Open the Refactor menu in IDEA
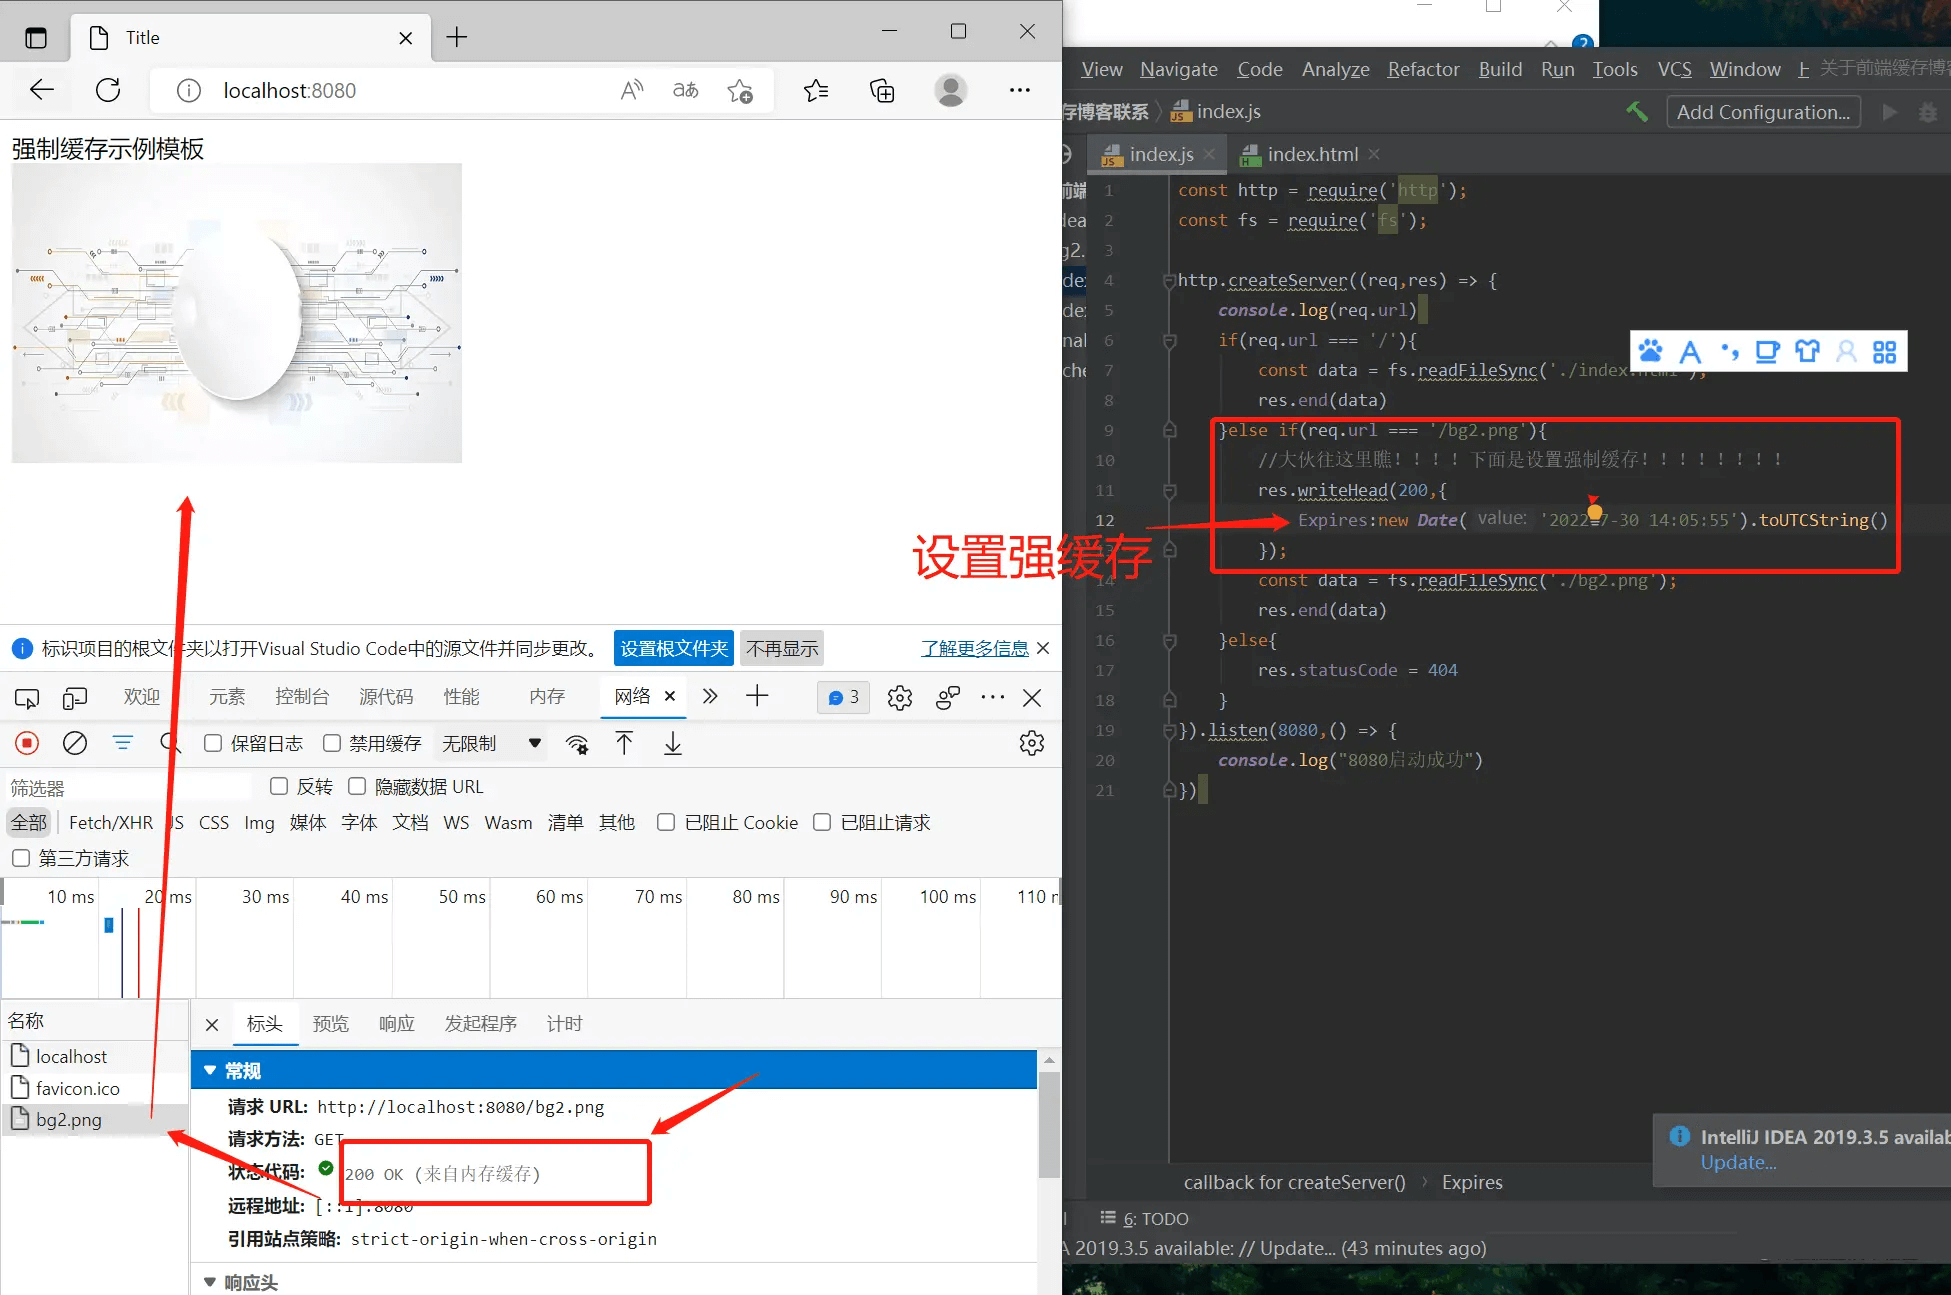The image size is (1951, 1295). click(1422, 69)
